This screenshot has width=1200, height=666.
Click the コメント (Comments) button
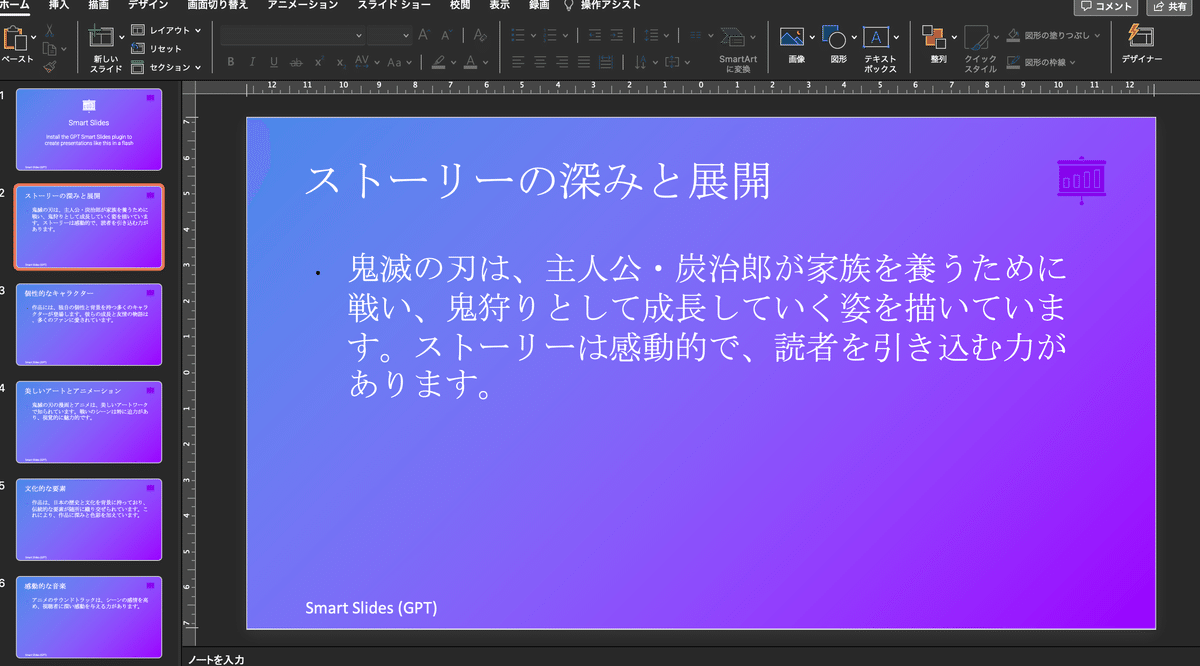(1106, 6)
